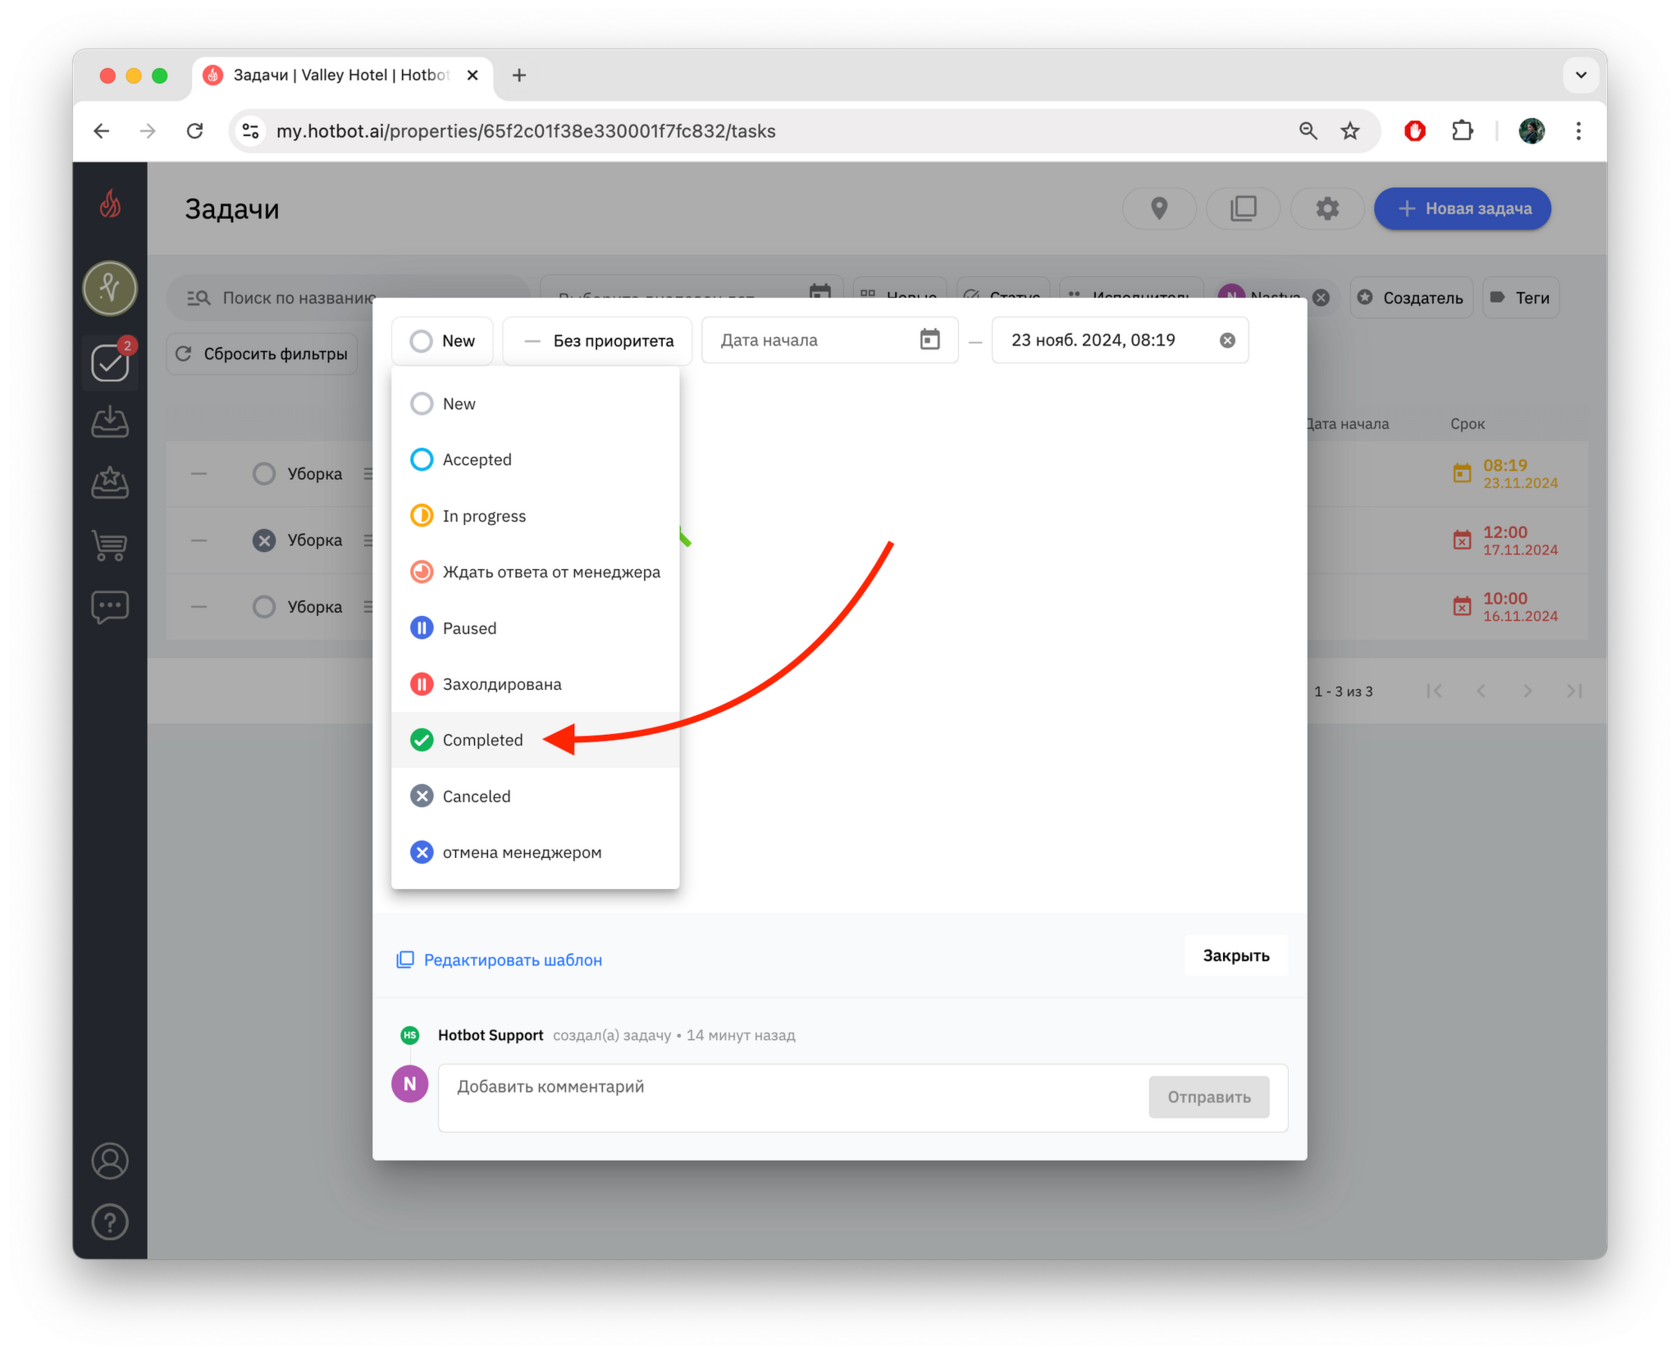Screen dimensions: 1680x1355
Task: Open the shopping cart icon in sidebar
Action: pos(110,545)
